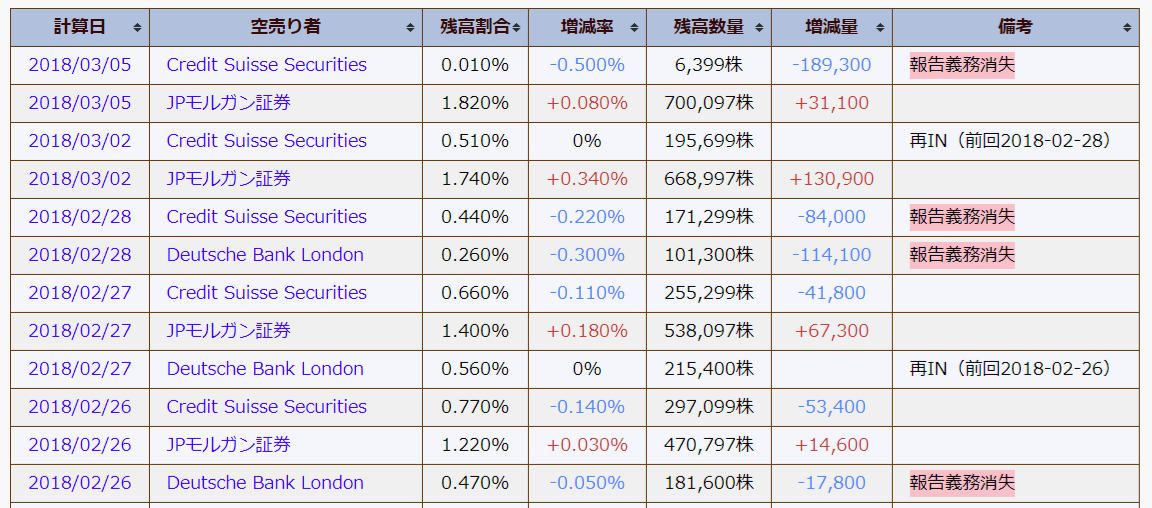Sort by 残高数量 column arrows
The height and width of the screenshot is (508, 1152).
758,28
